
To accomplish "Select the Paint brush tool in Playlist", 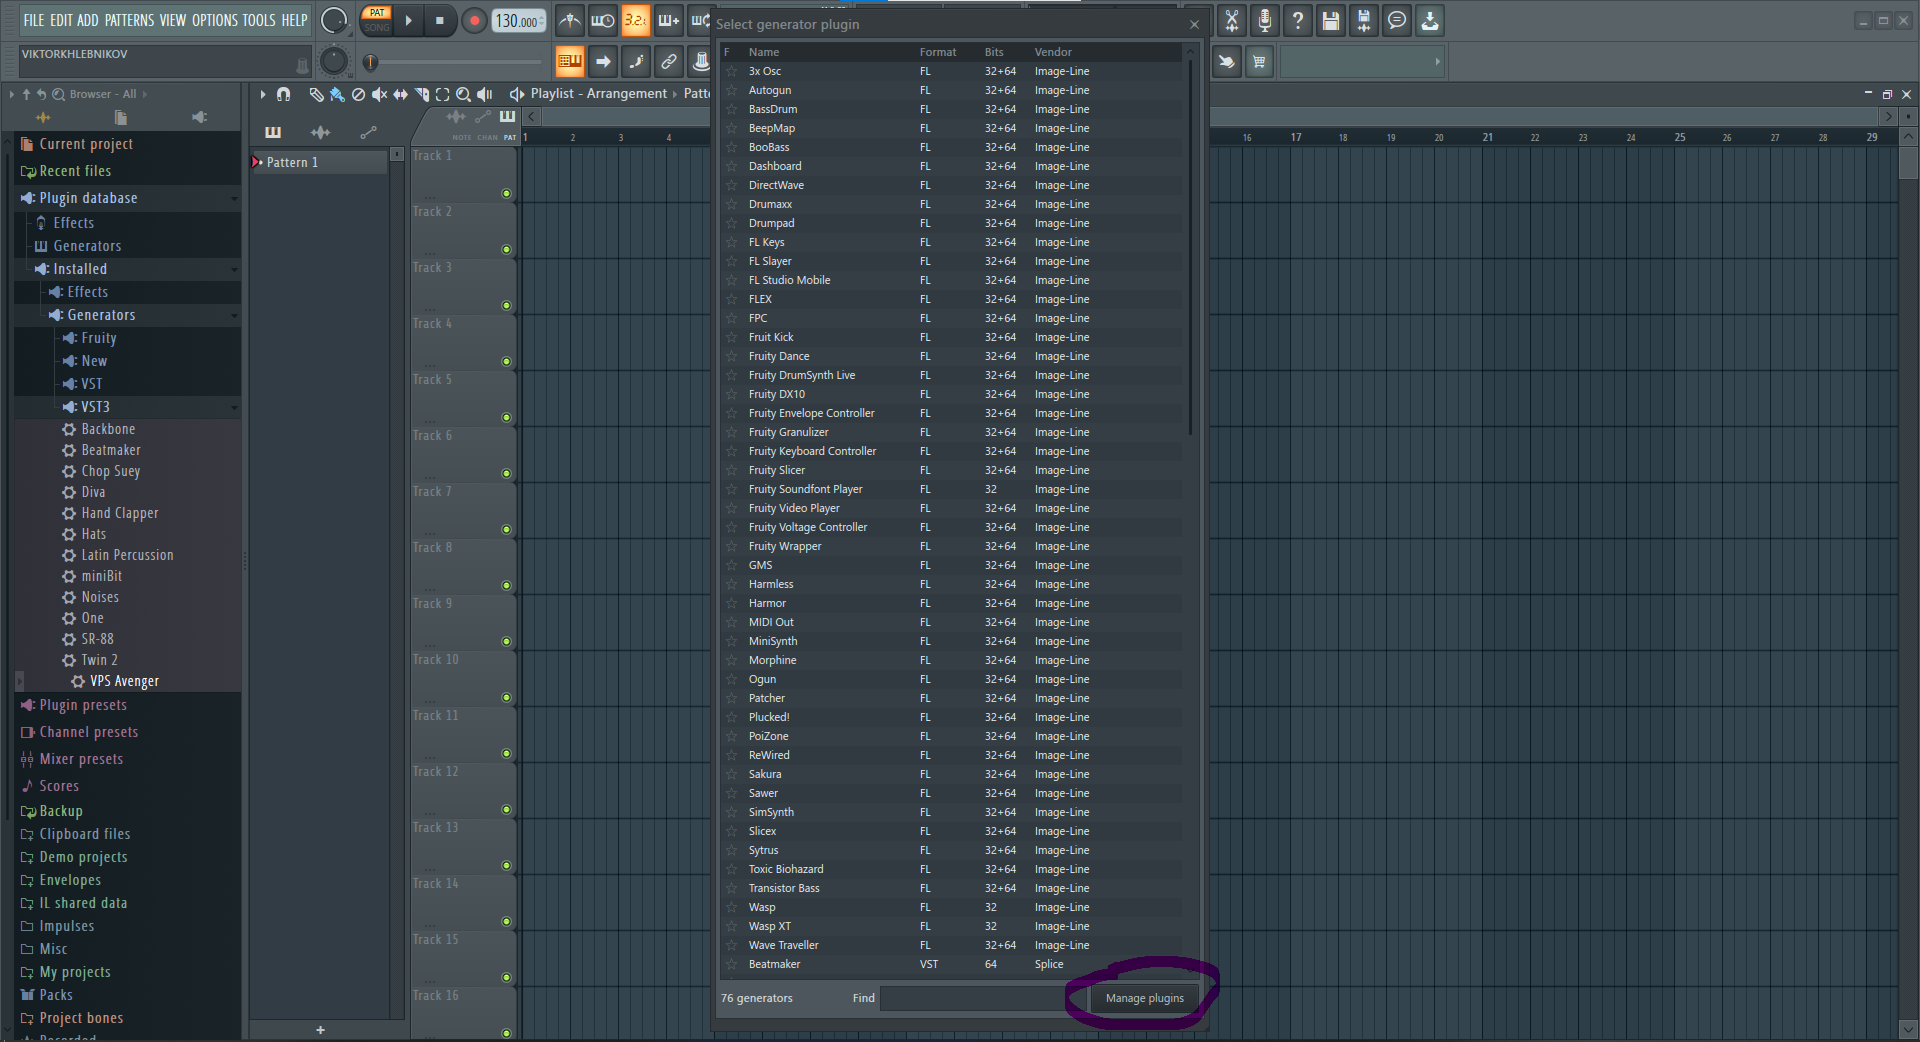I will [x=337, y=94].
